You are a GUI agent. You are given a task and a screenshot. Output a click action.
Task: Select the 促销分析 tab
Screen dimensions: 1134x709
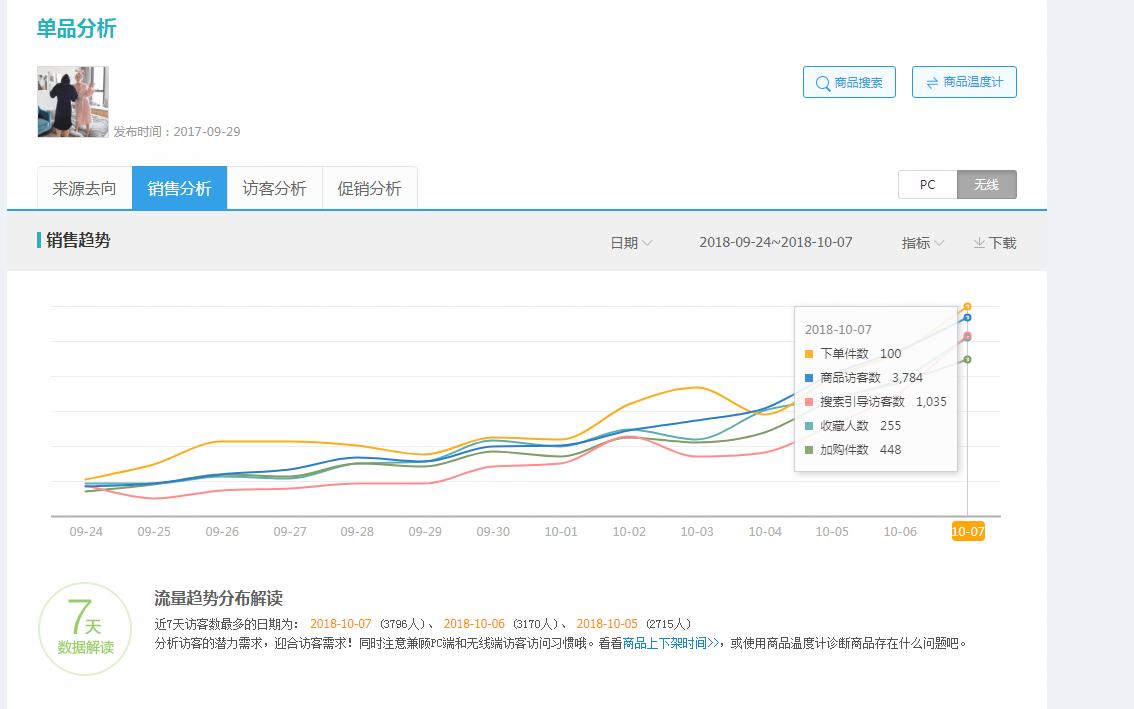(369, 189)
